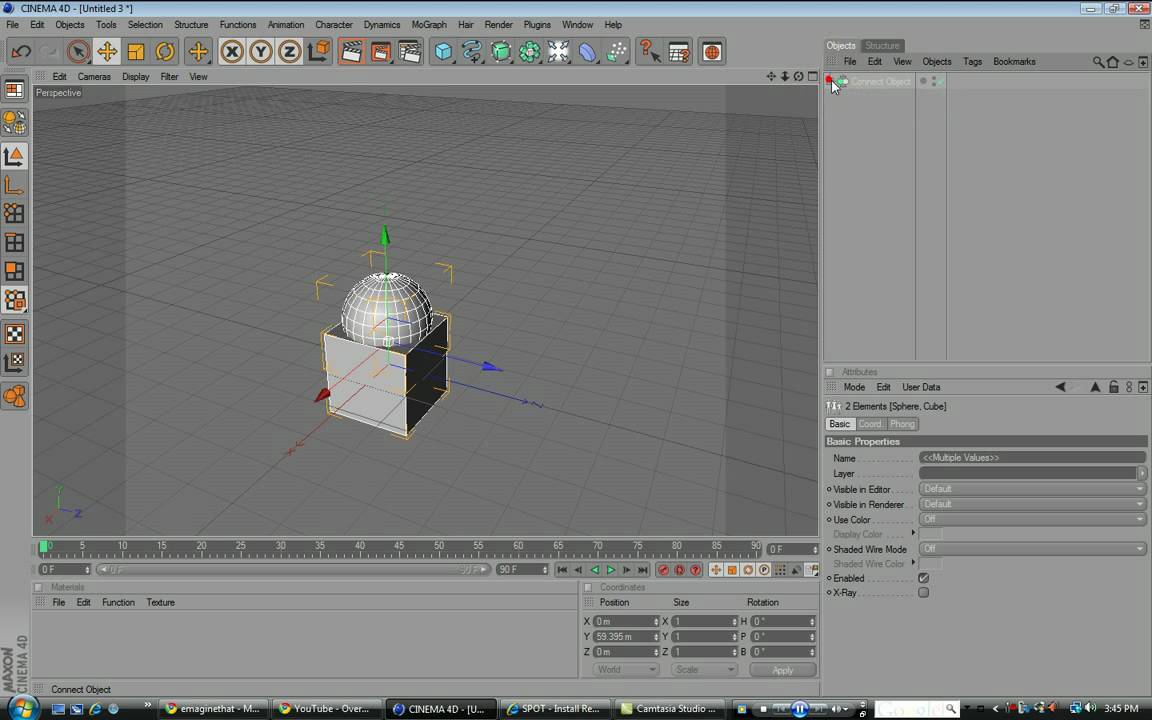Switch to the Structure tab

click(x=882, y=46)
